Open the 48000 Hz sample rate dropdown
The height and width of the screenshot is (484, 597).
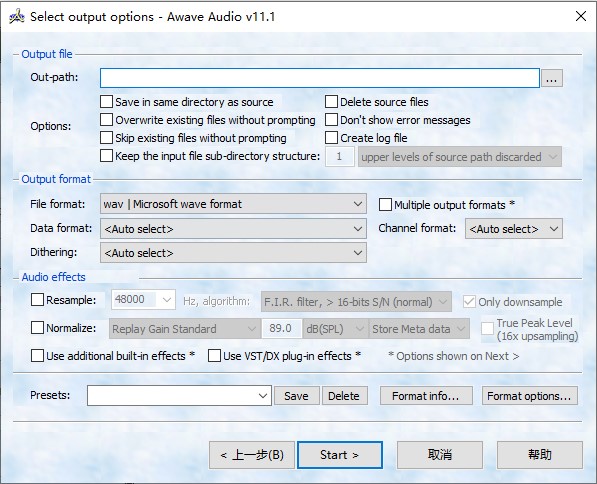[x=144, y=300]
